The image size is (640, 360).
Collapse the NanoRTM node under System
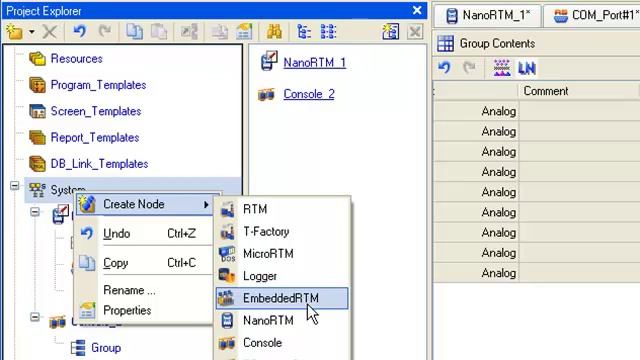(x=35, y=212)
